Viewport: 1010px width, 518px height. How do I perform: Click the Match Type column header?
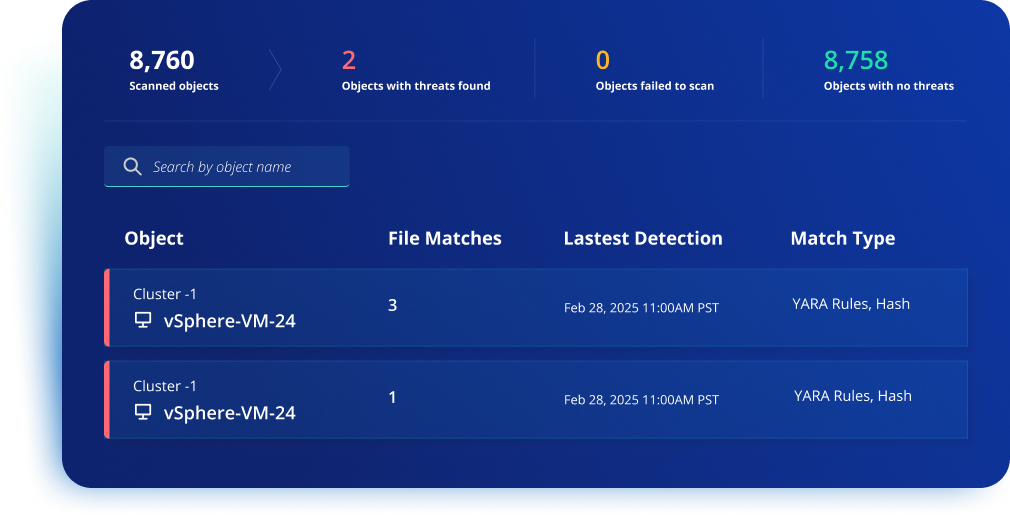point(843,238)
